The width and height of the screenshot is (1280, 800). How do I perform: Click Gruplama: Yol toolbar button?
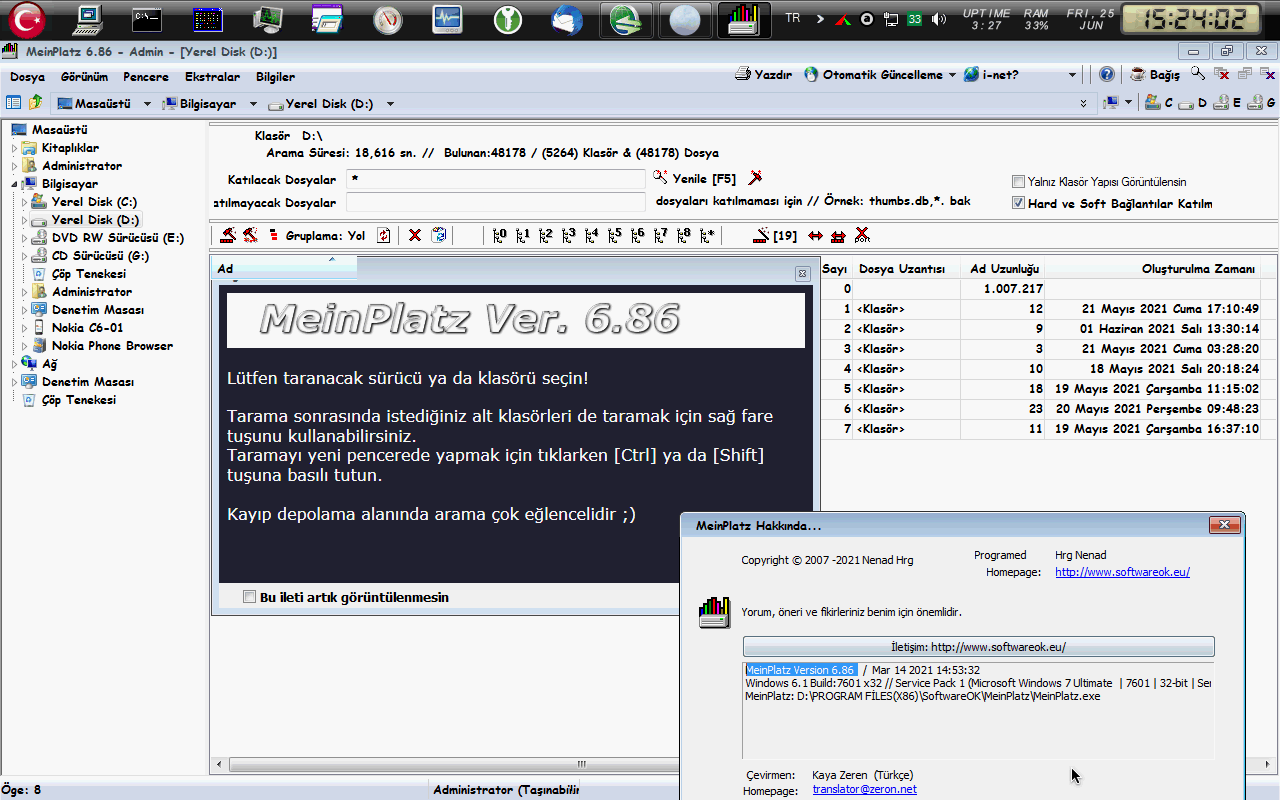[x=317, y=236]
